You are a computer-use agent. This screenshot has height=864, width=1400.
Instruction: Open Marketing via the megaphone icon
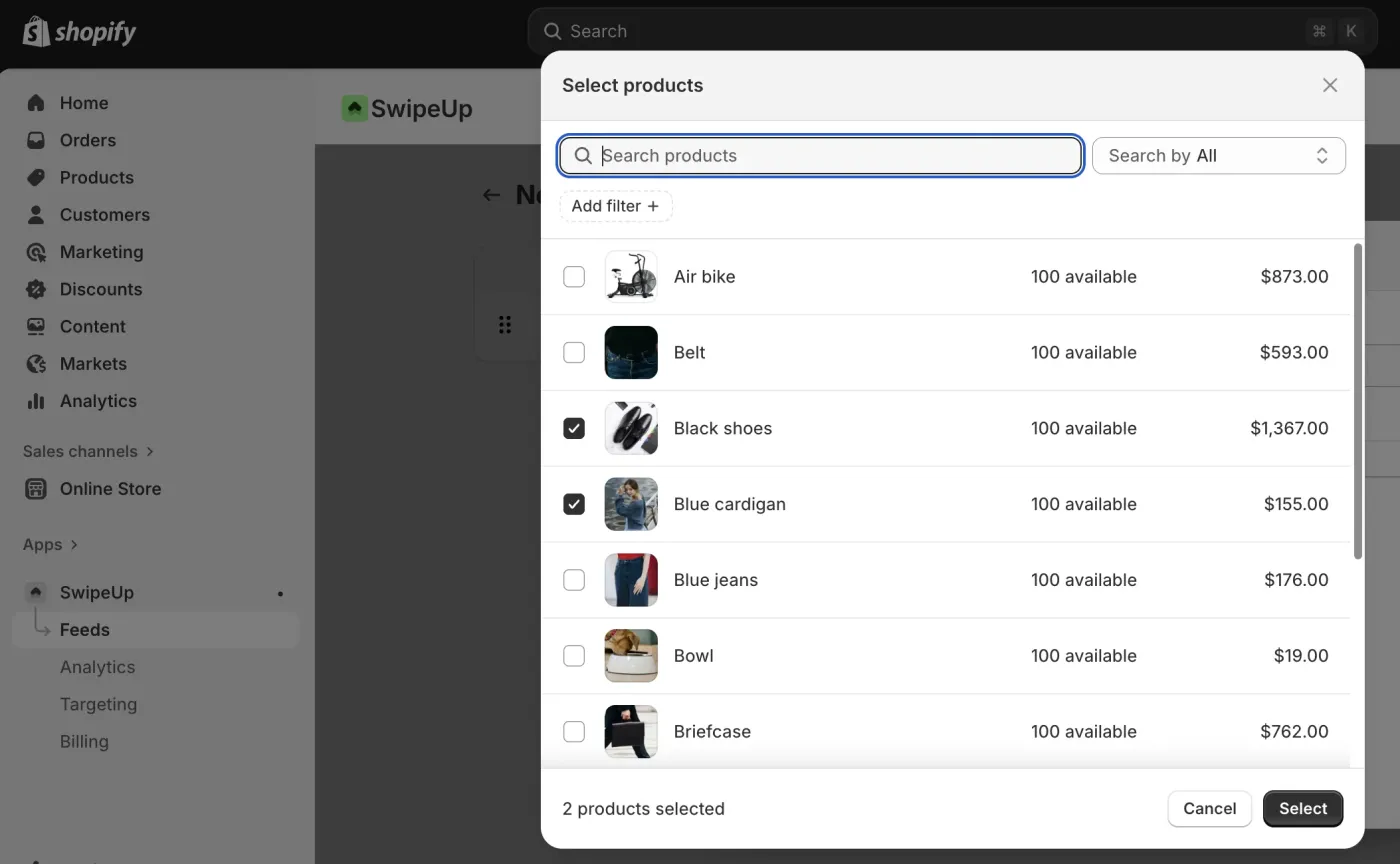35,252
